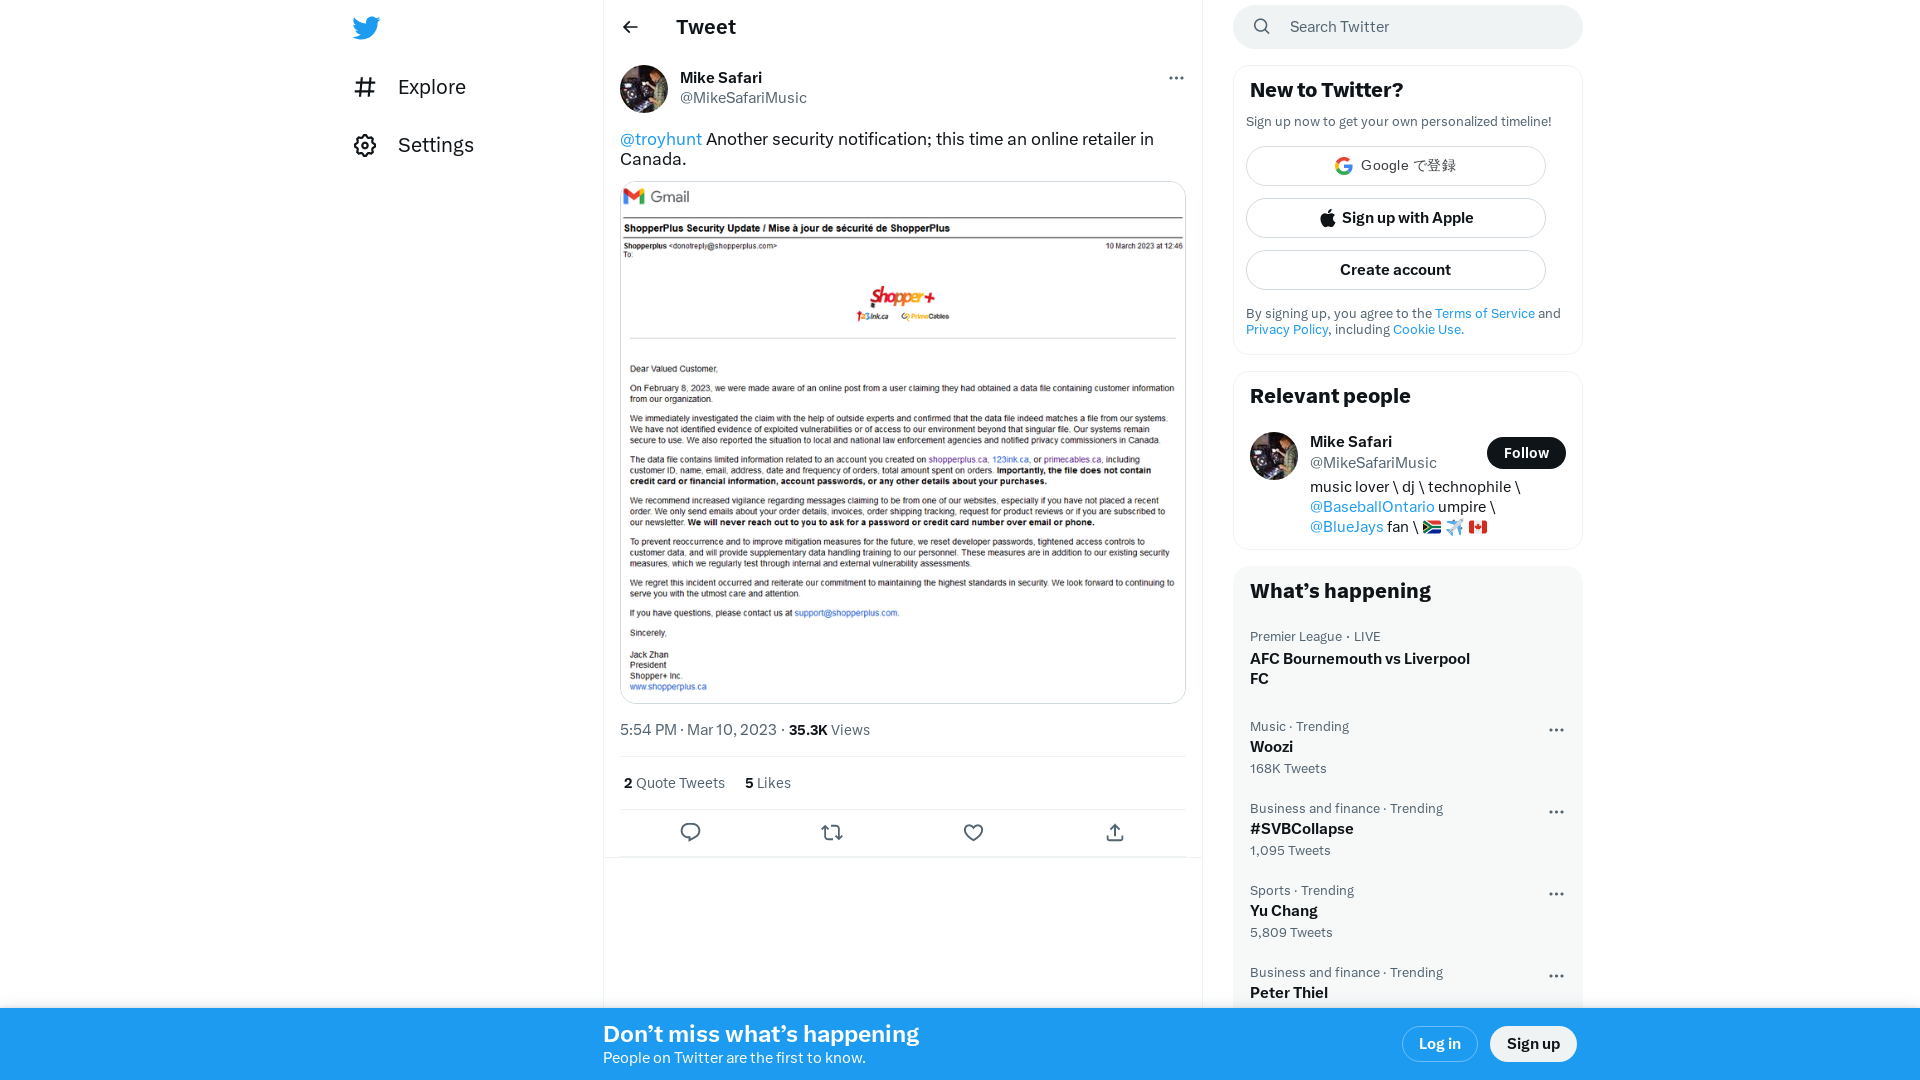Select Woozi trending topic

coord(1271,746)
